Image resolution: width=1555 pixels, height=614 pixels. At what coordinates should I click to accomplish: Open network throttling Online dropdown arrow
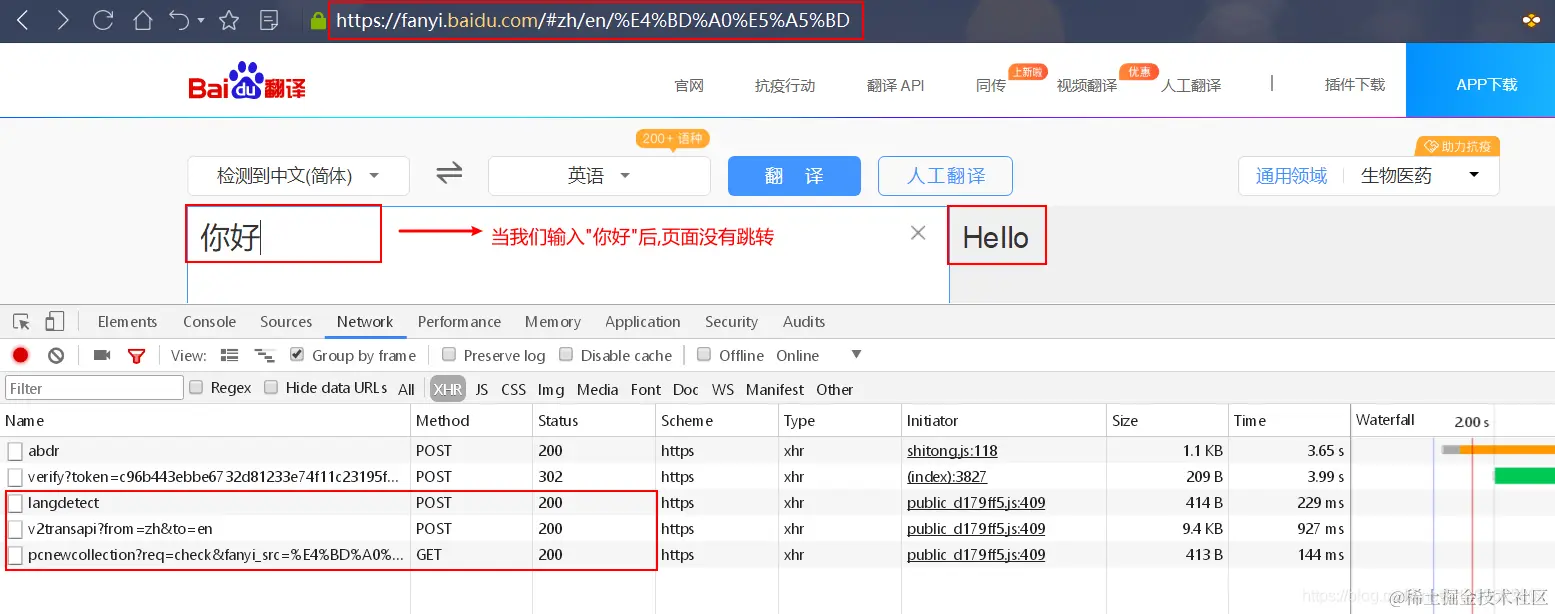pos(856,355)
